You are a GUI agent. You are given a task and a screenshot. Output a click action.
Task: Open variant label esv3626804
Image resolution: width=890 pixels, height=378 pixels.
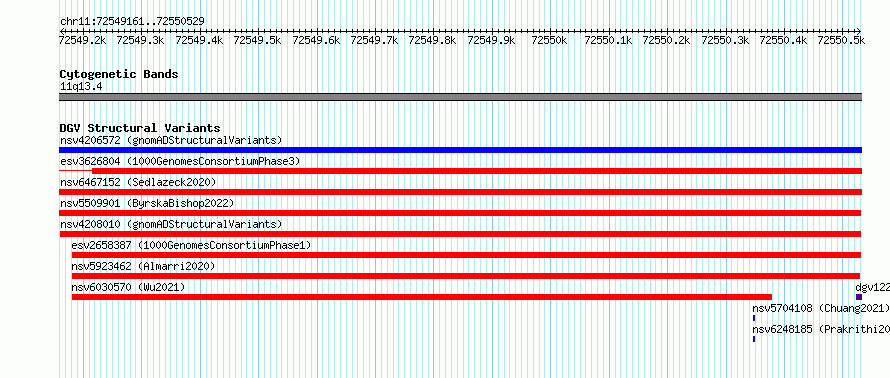(180, 161)
